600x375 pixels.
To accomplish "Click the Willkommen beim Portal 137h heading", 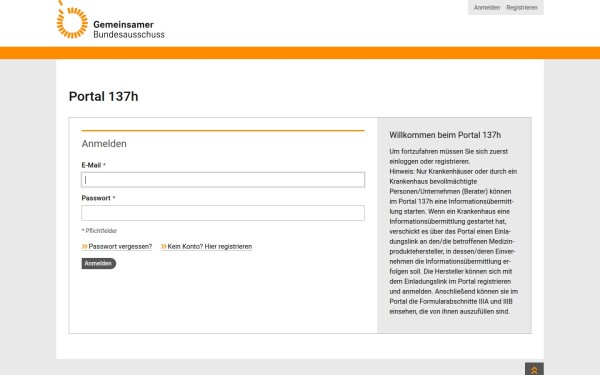I will pyautogui.click(x=445, y=135).
